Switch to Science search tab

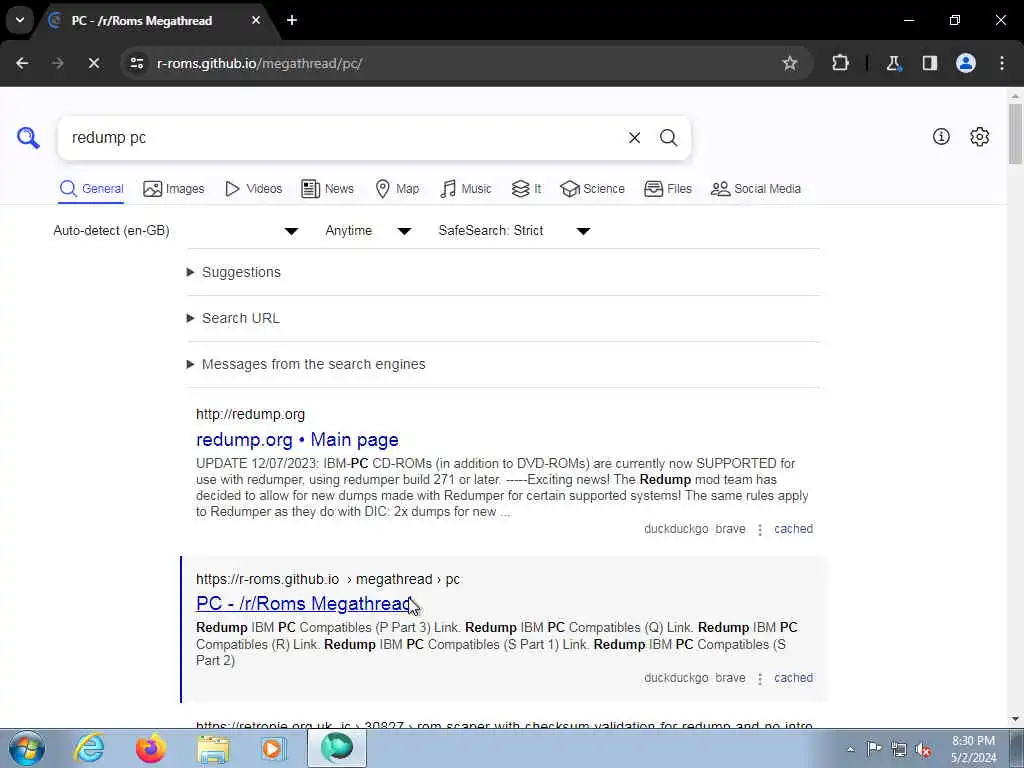tap(592, 189)
